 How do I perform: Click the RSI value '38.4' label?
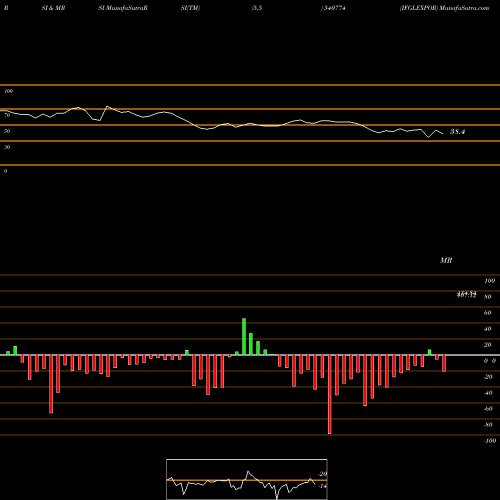click(457, 132)
